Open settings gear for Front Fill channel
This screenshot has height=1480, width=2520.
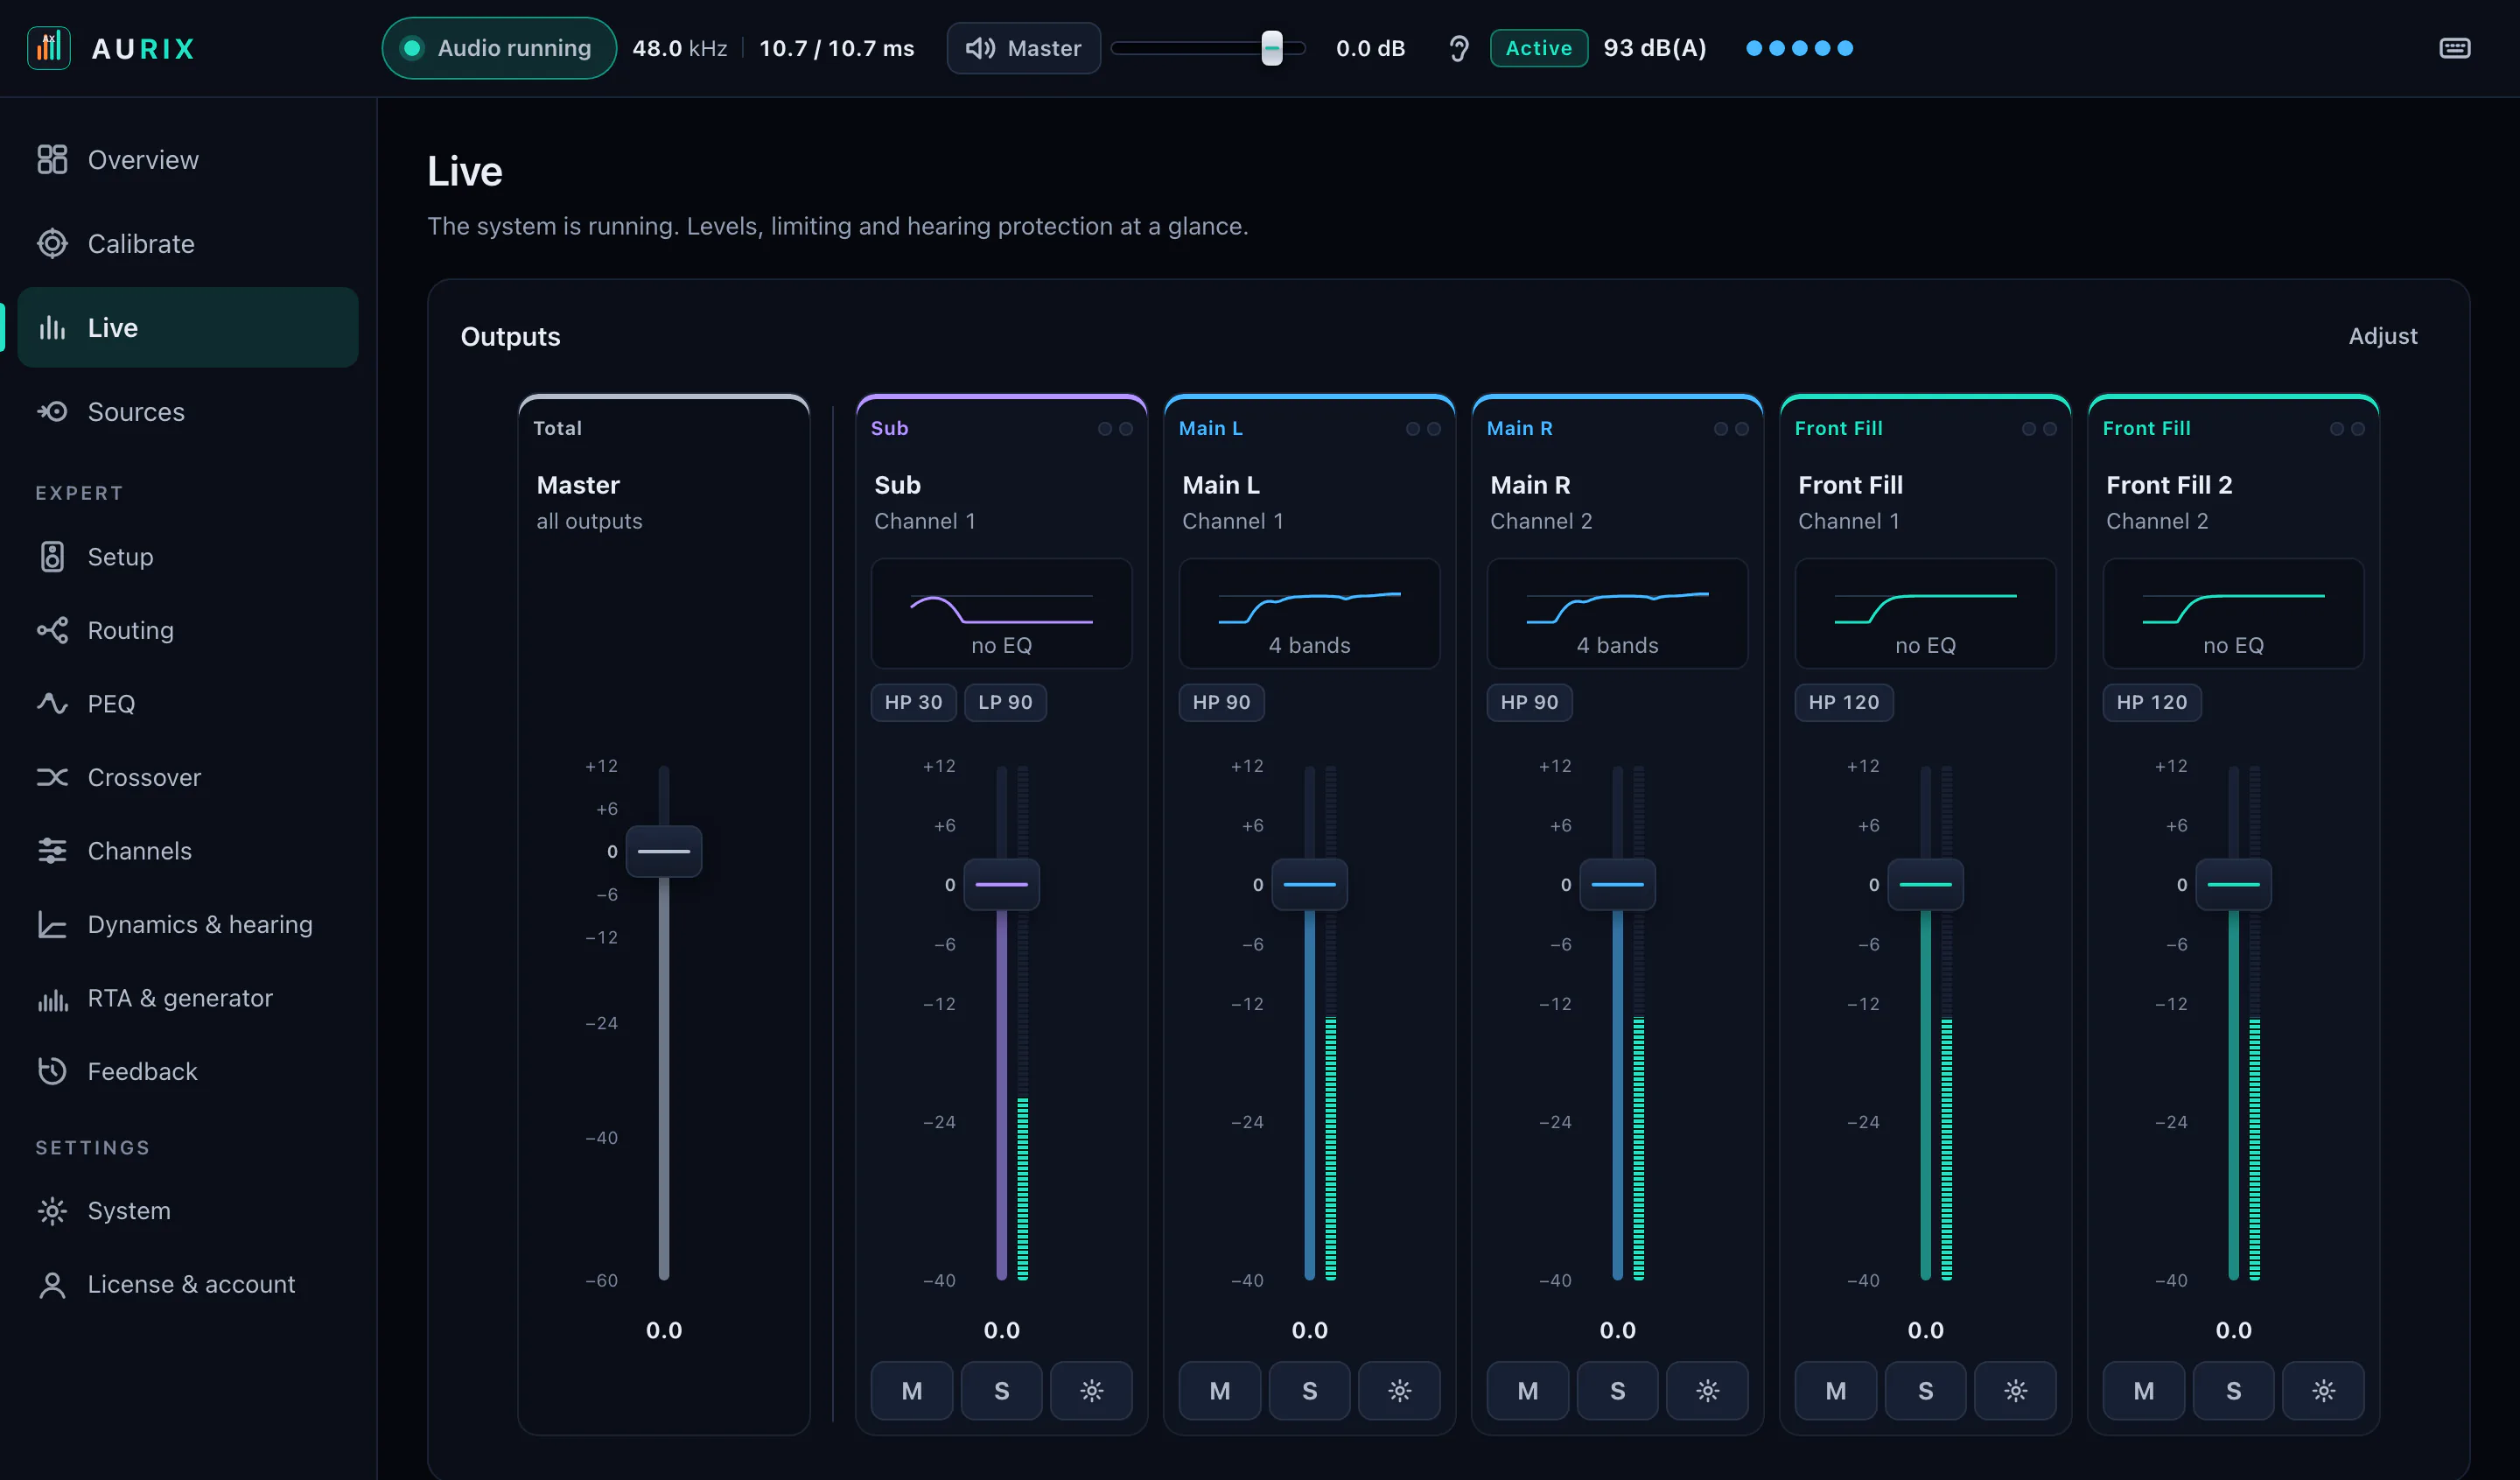(2015, 1390)
